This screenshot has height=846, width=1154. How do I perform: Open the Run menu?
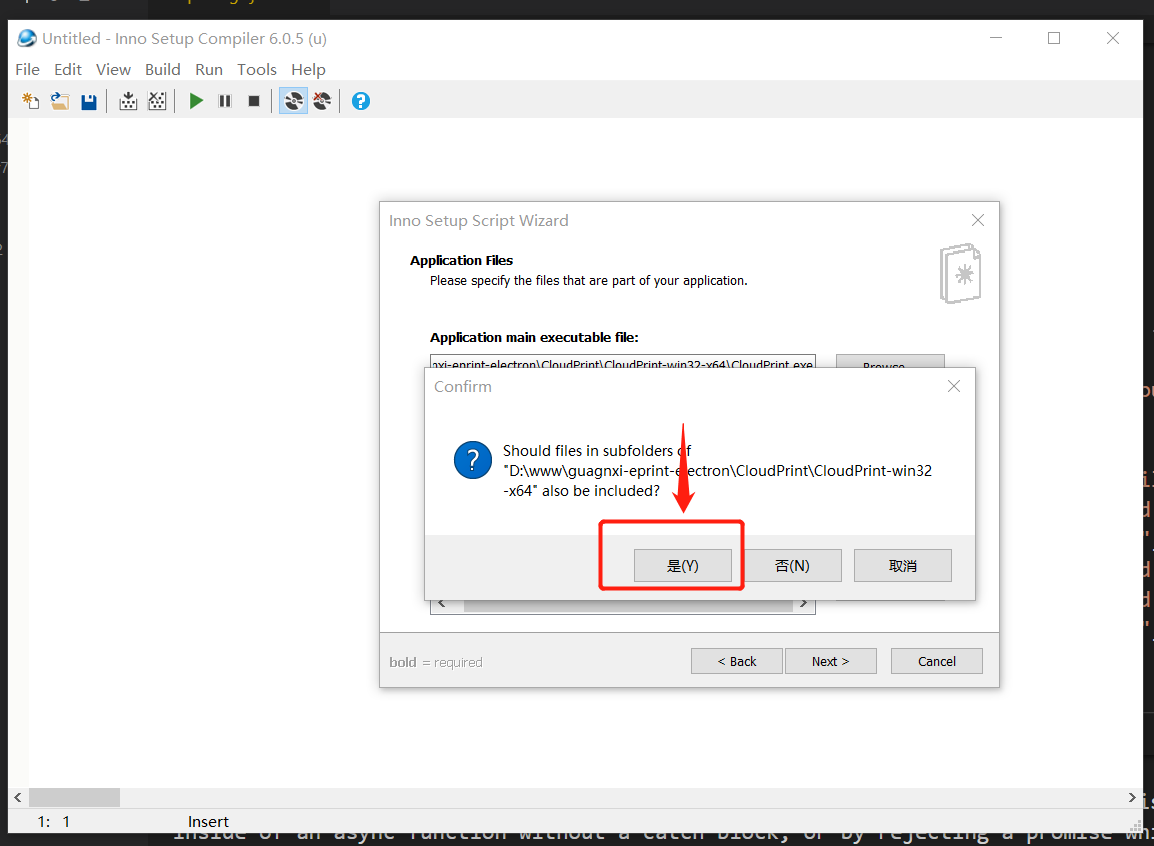[209, 69]
